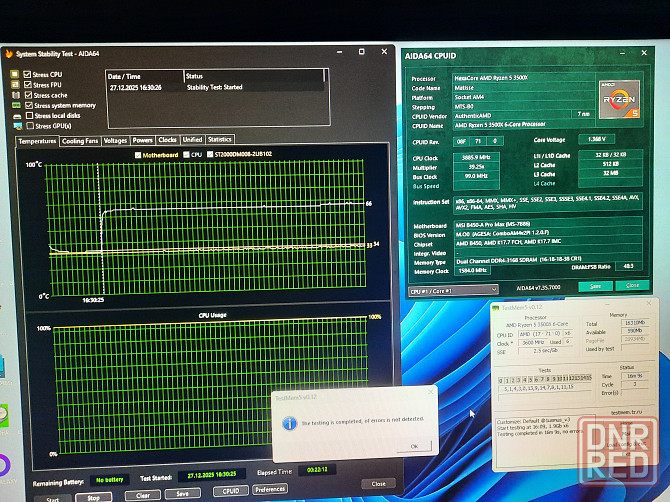670x502 pixels.
Task: Click the 66 temperature reading on graph
Action: point(369,204)
